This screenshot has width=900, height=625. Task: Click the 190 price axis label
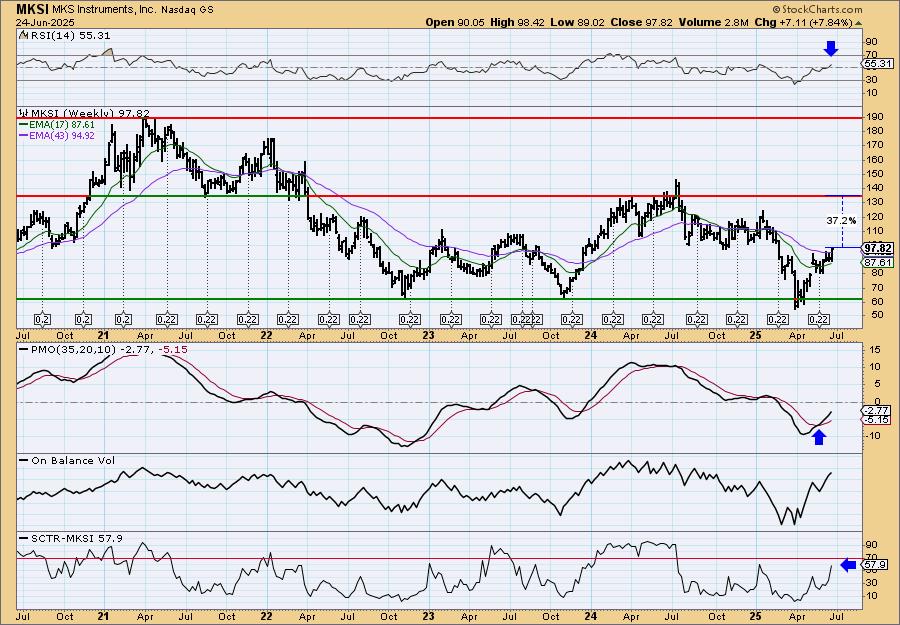tap(875, 117)
